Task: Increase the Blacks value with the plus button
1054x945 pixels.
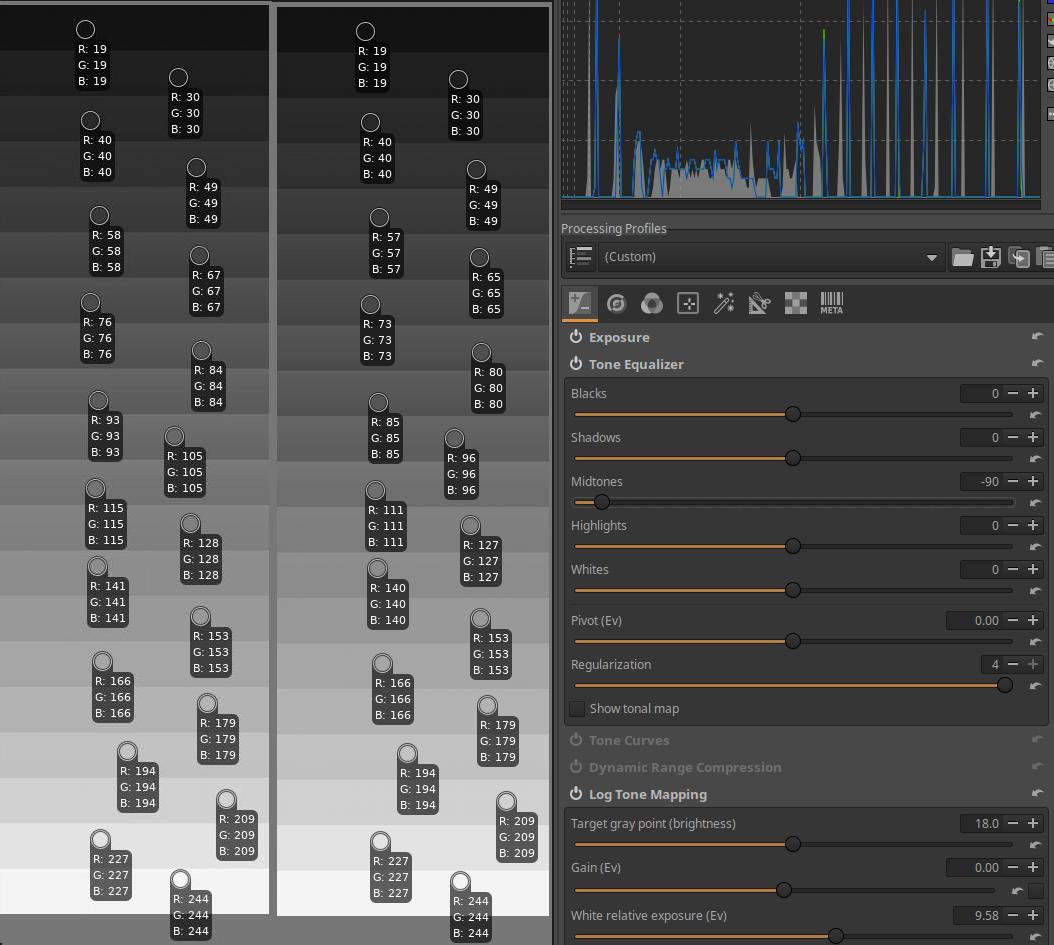Action: [x=1033, y=394]
